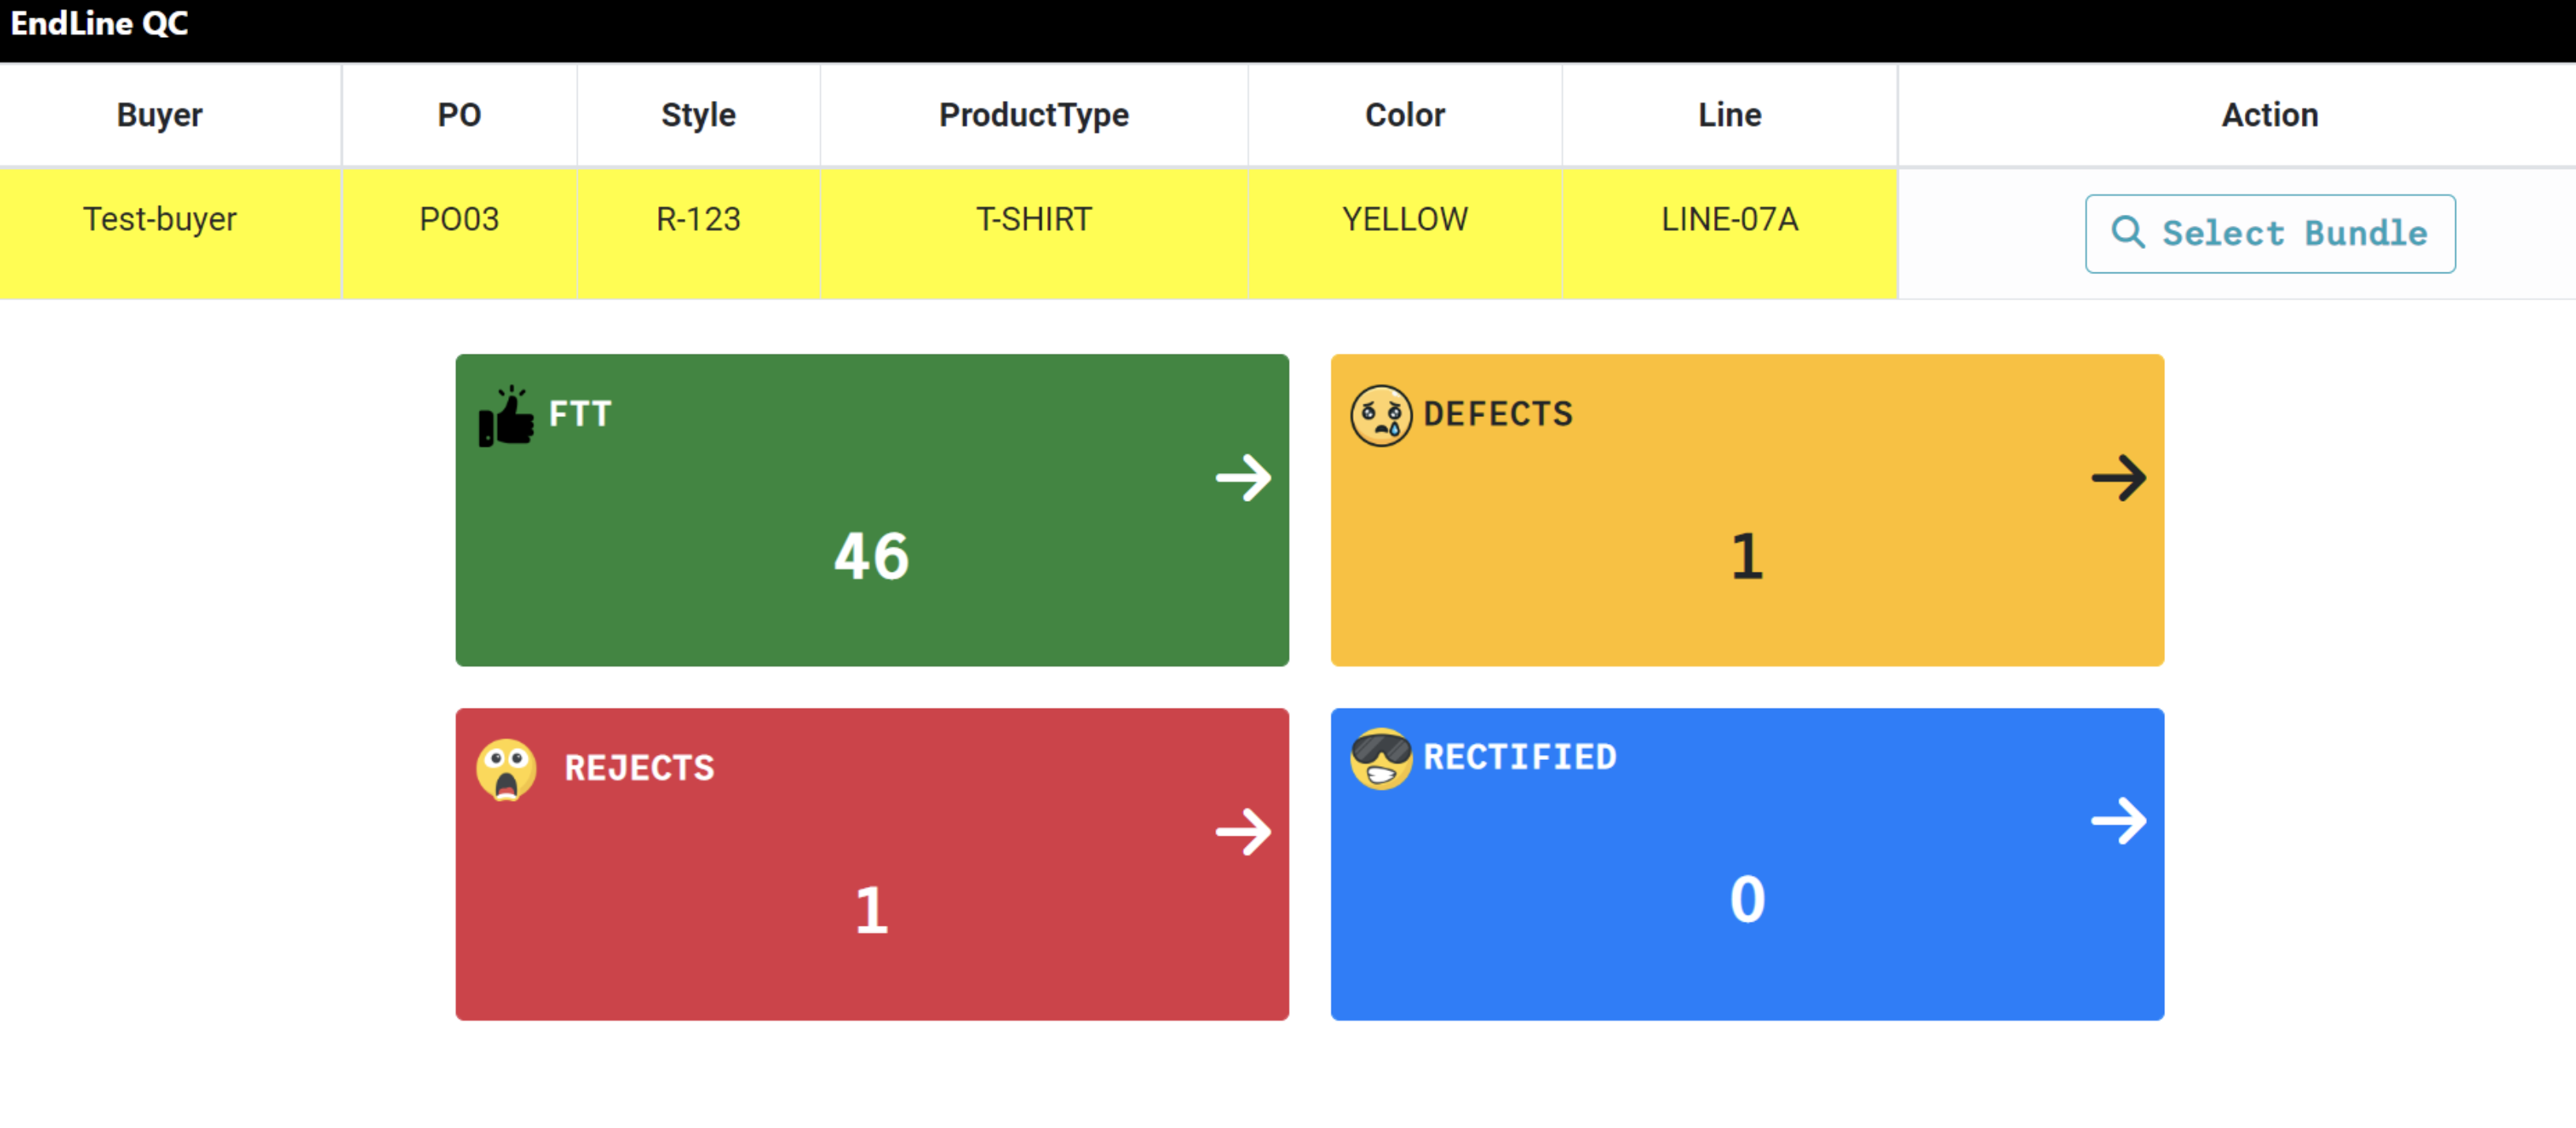The height and width of the screenshot is (1128, 2576).
Task: Click the scared face icon on Rejects
Action: [x=506, y=769]
